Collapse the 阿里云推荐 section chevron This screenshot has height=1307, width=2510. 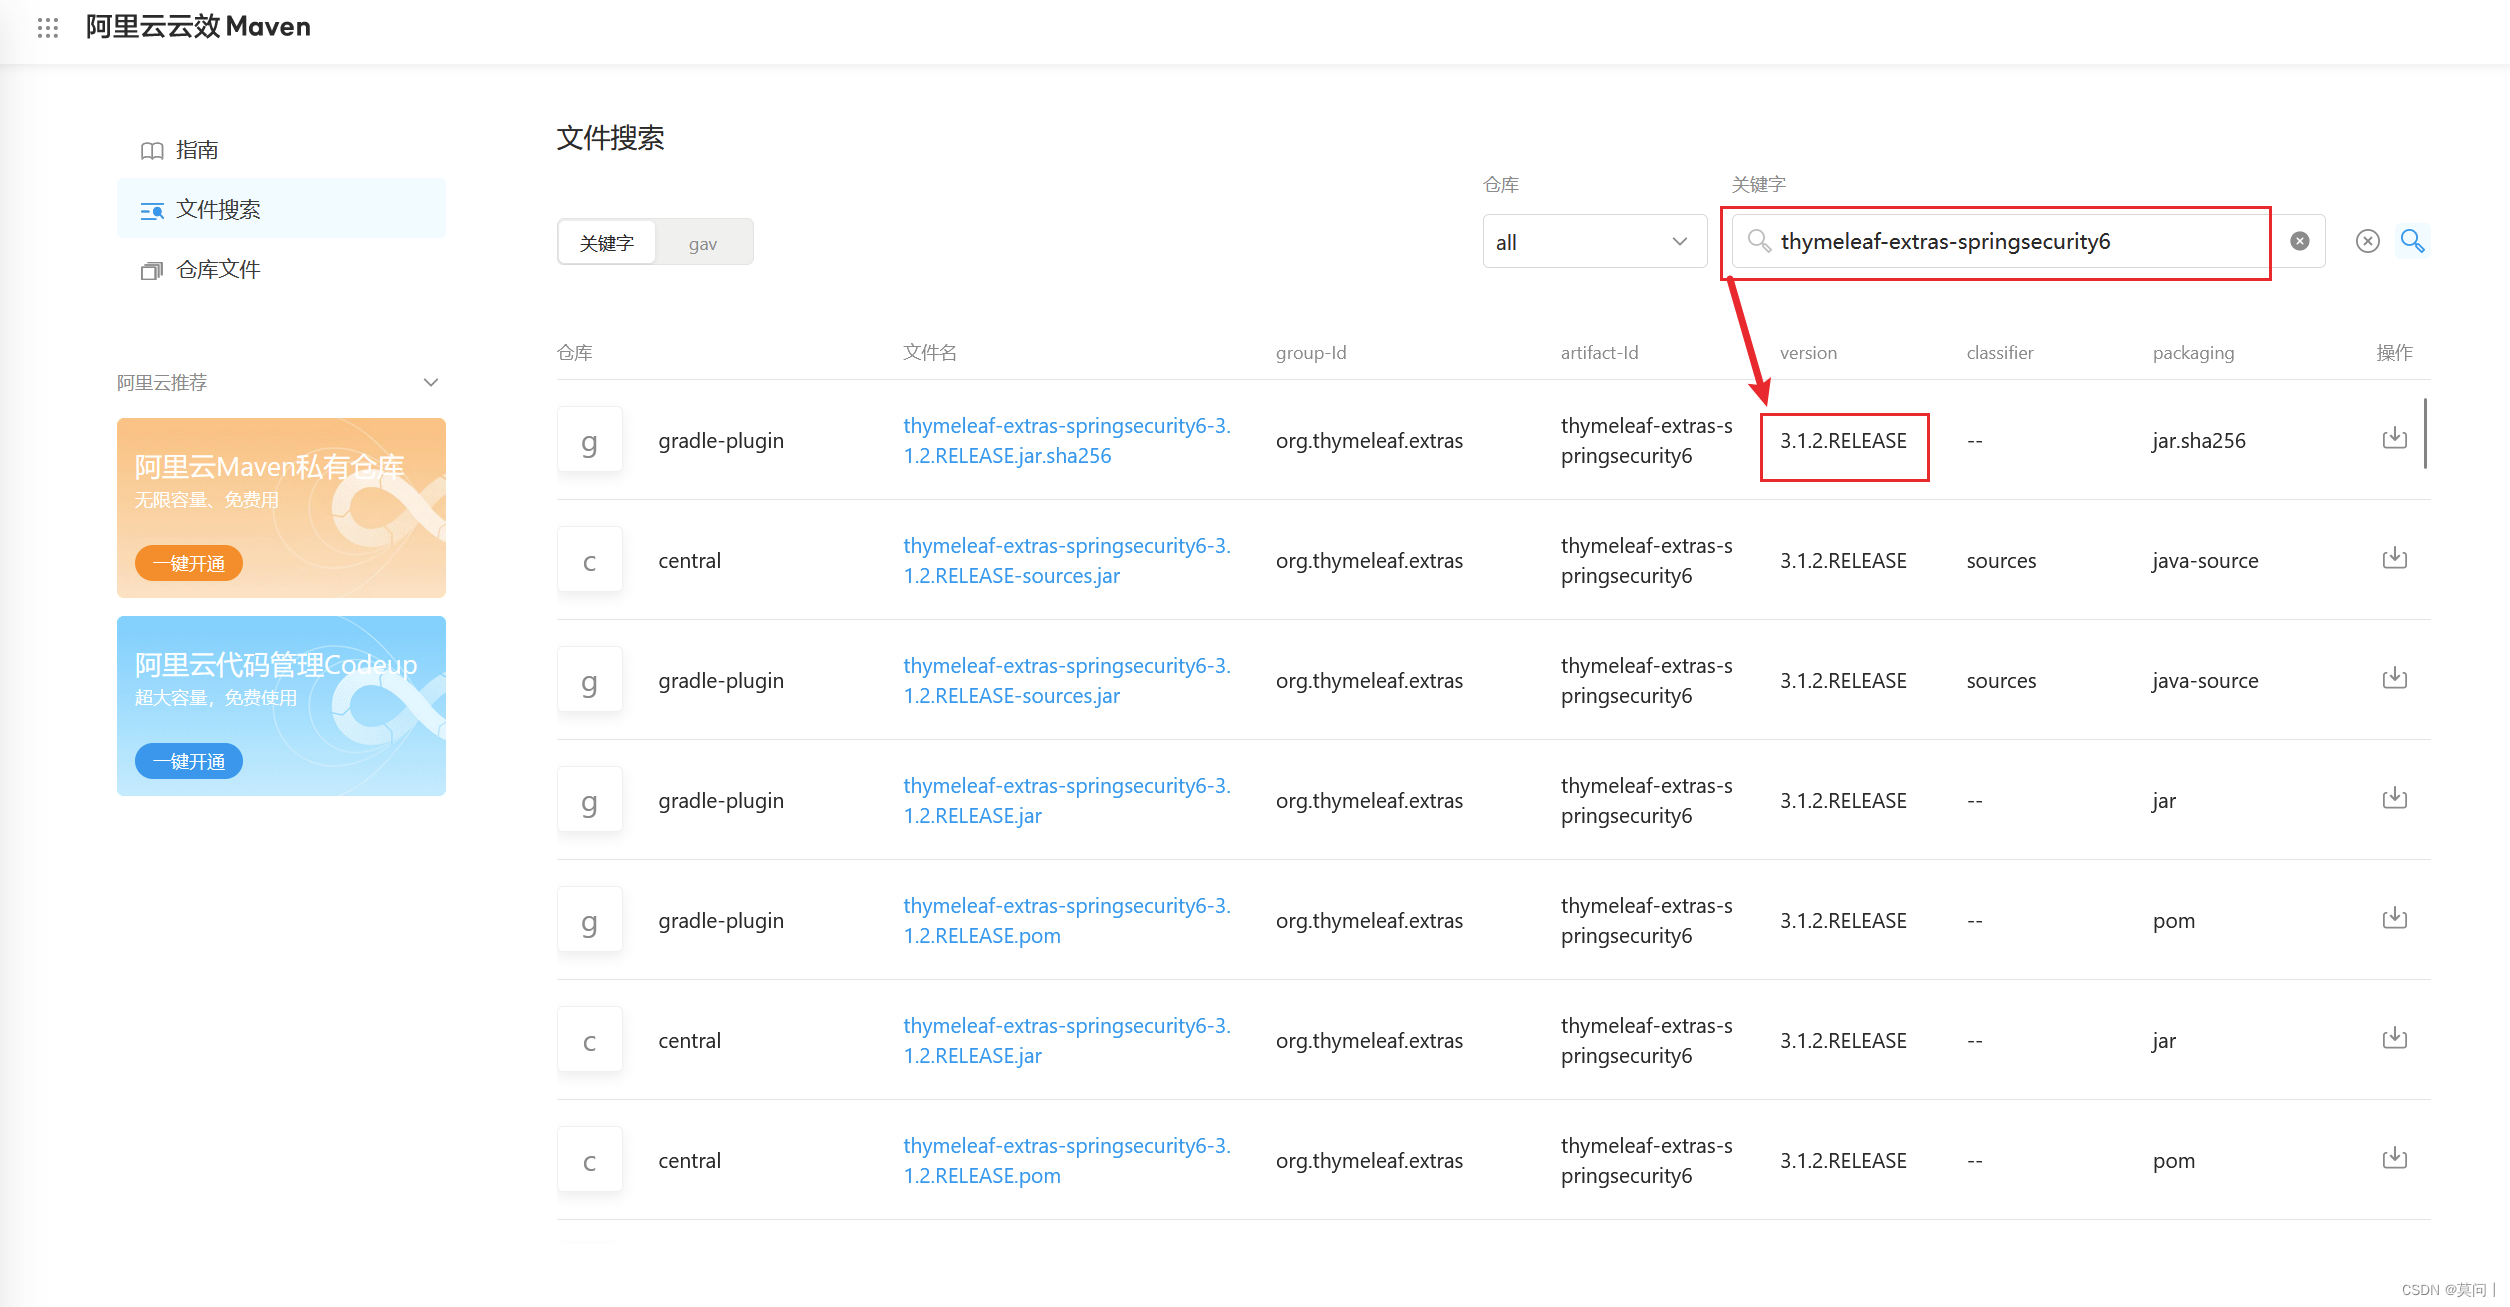pyautogui.click(x=431, y=382)
